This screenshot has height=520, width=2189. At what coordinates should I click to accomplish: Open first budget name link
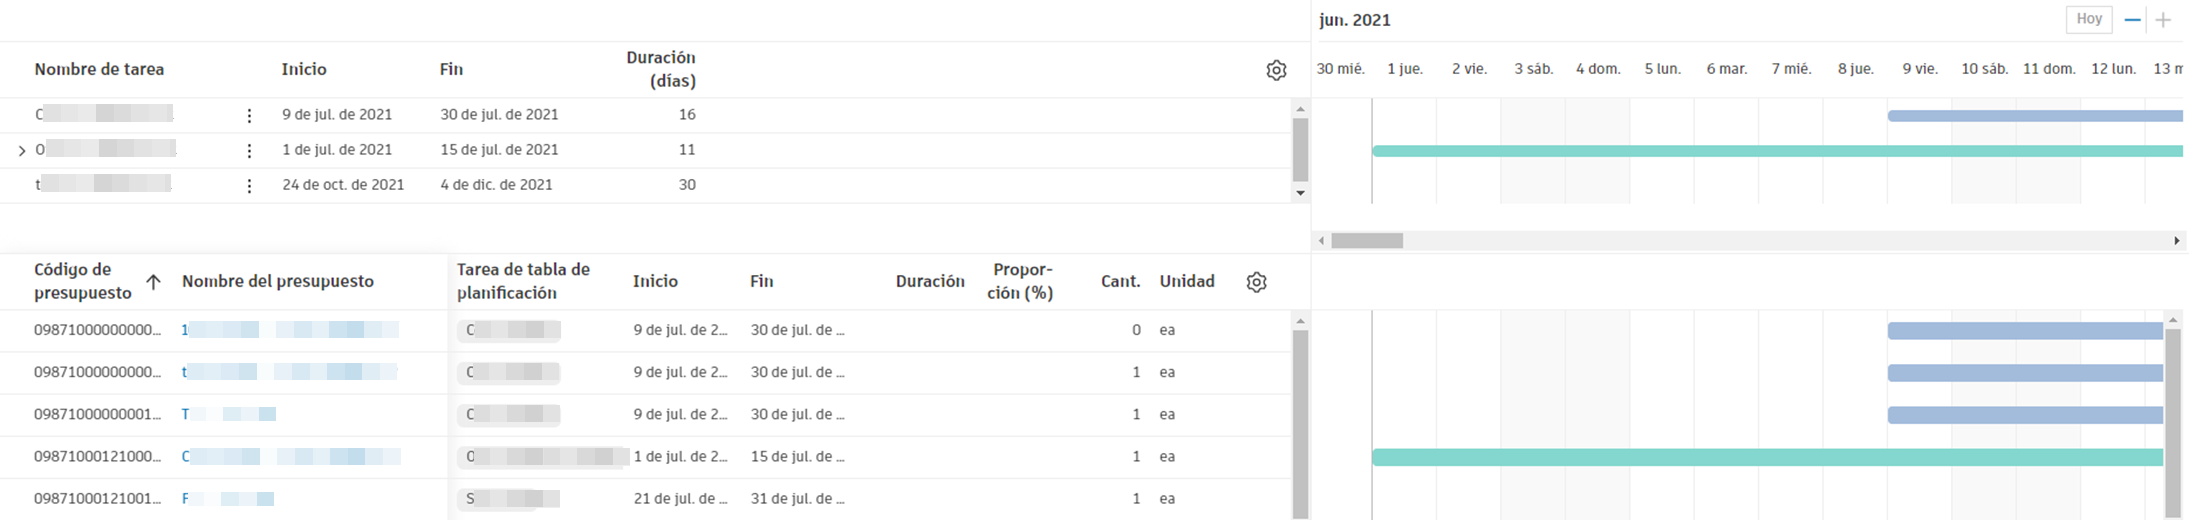(290, 330)
